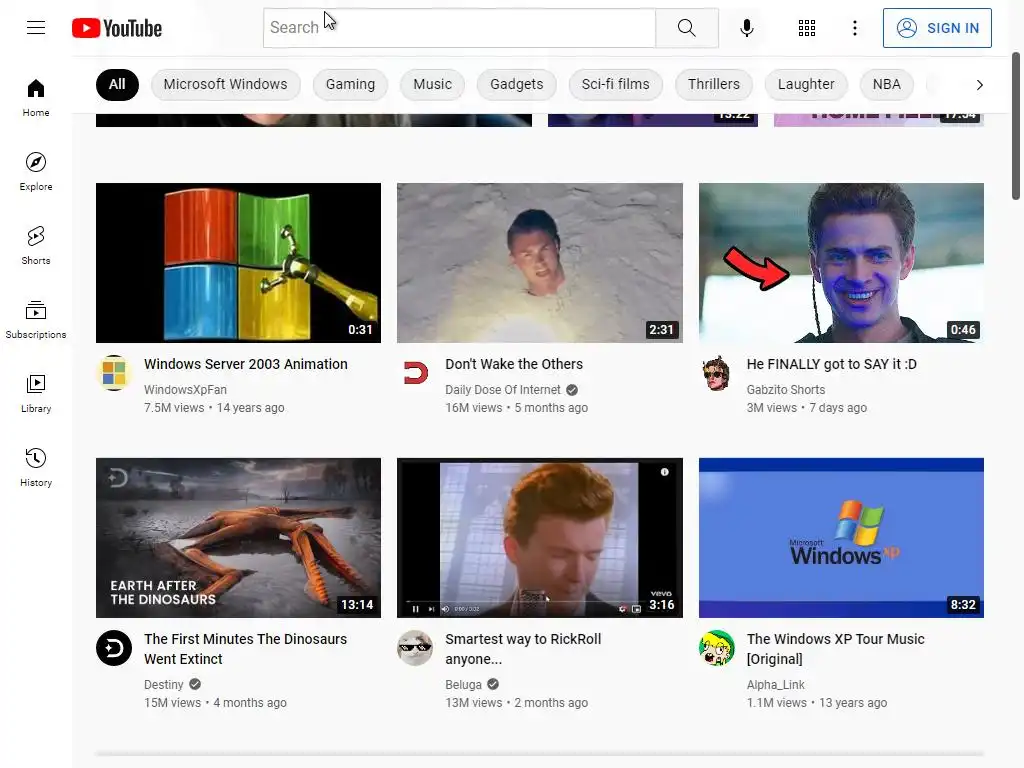Click the magnifier search button
Screen dimensions: 1024x768
point(686,28)
